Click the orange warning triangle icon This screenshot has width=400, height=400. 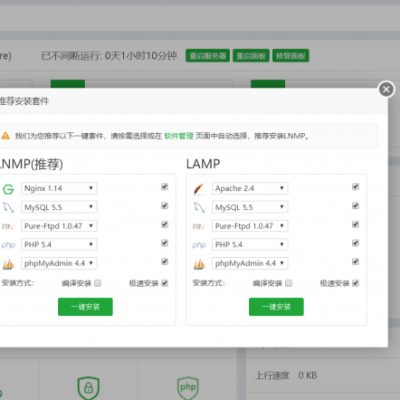click(5, 136)
